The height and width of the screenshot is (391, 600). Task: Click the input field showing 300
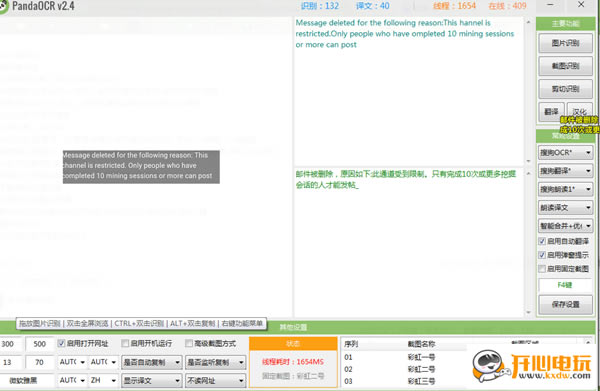pyautogui.click(x=10, y=344)
